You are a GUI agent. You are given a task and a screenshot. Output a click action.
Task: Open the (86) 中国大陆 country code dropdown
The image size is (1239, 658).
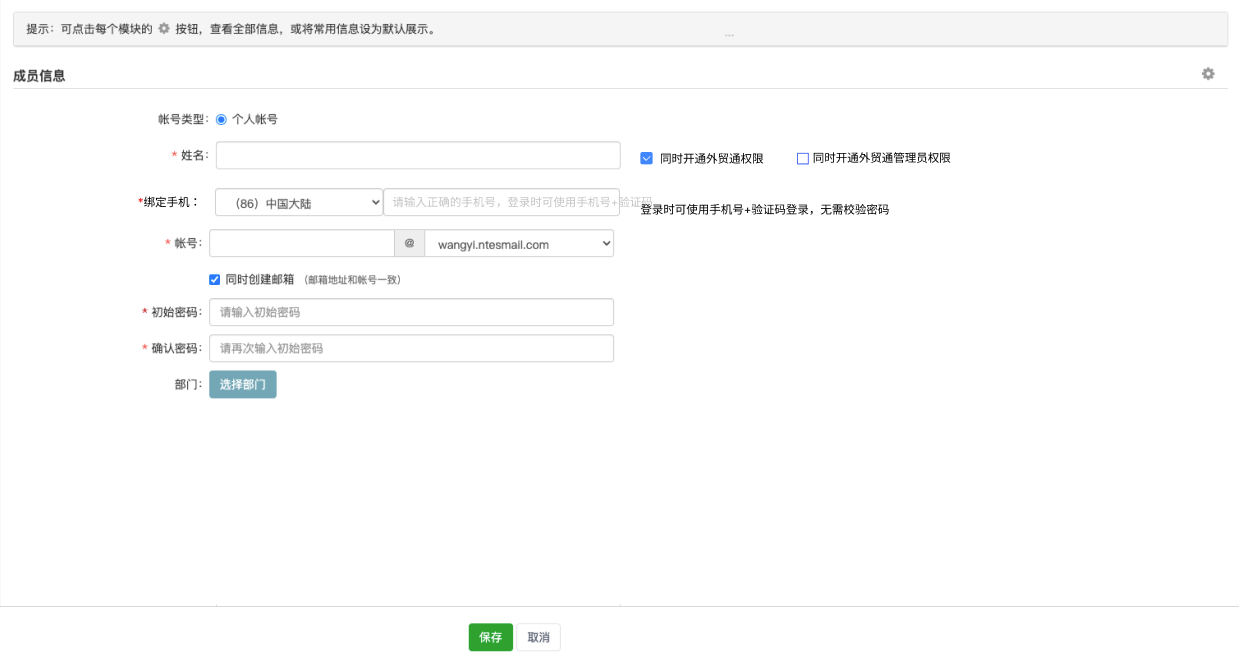coord(299,202)
